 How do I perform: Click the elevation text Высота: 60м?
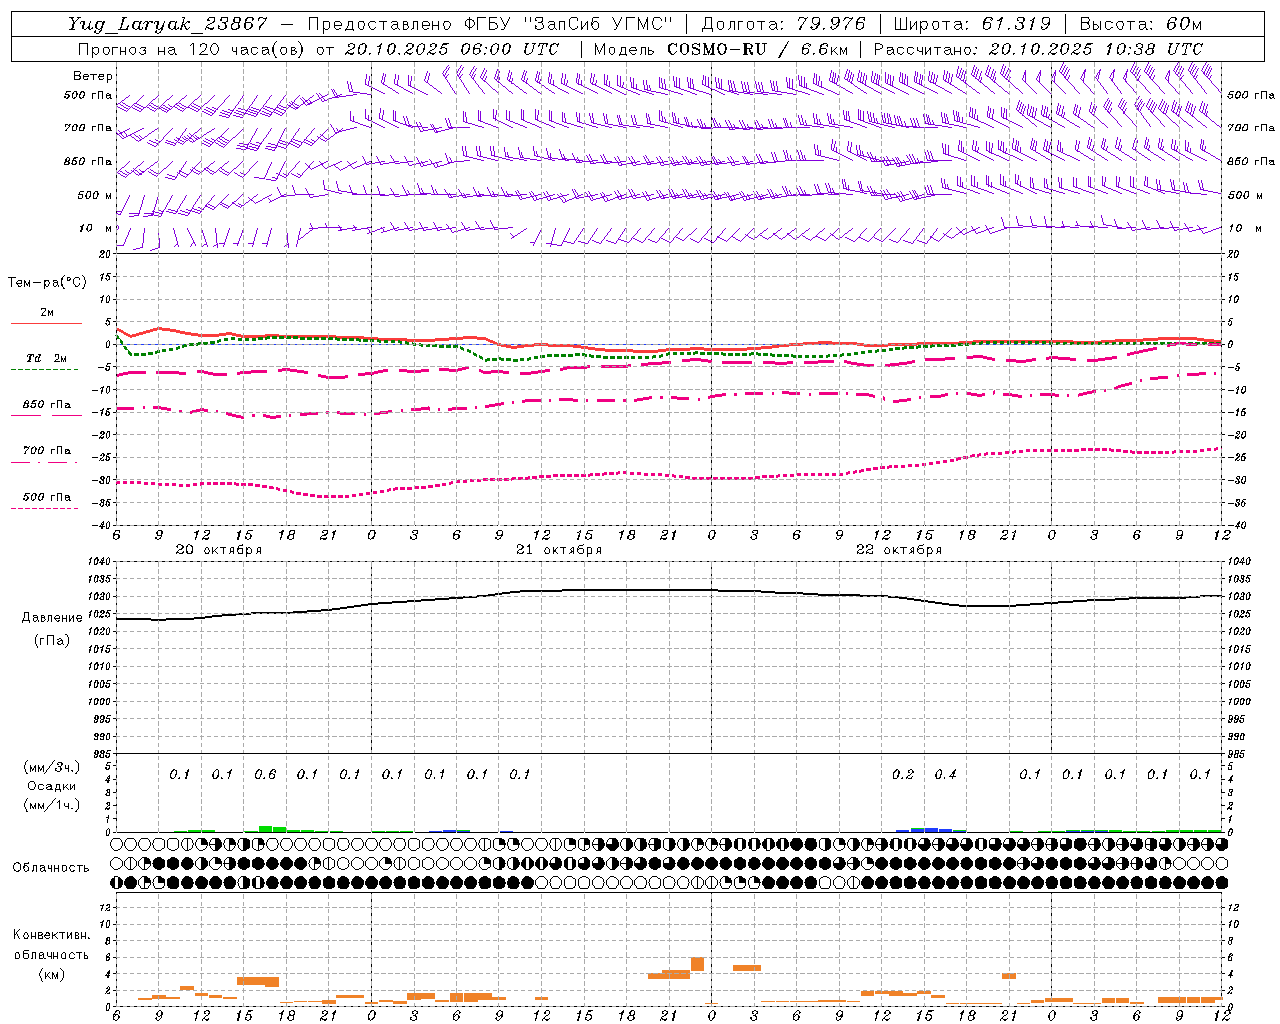point(1141,24)
